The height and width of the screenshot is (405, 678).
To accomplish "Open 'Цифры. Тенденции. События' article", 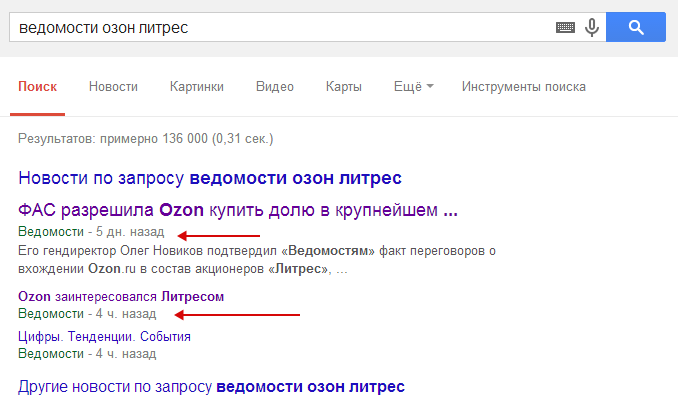I will coord(104,337).
